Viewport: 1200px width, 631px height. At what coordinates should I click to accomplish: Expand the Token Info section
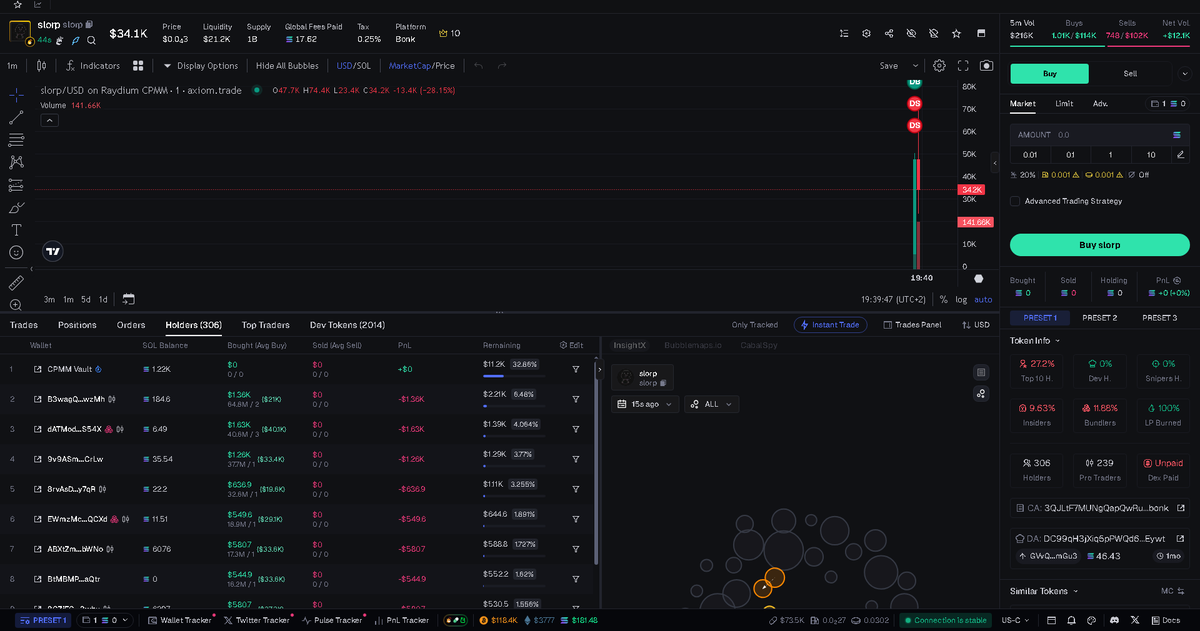coord(1035,341)
